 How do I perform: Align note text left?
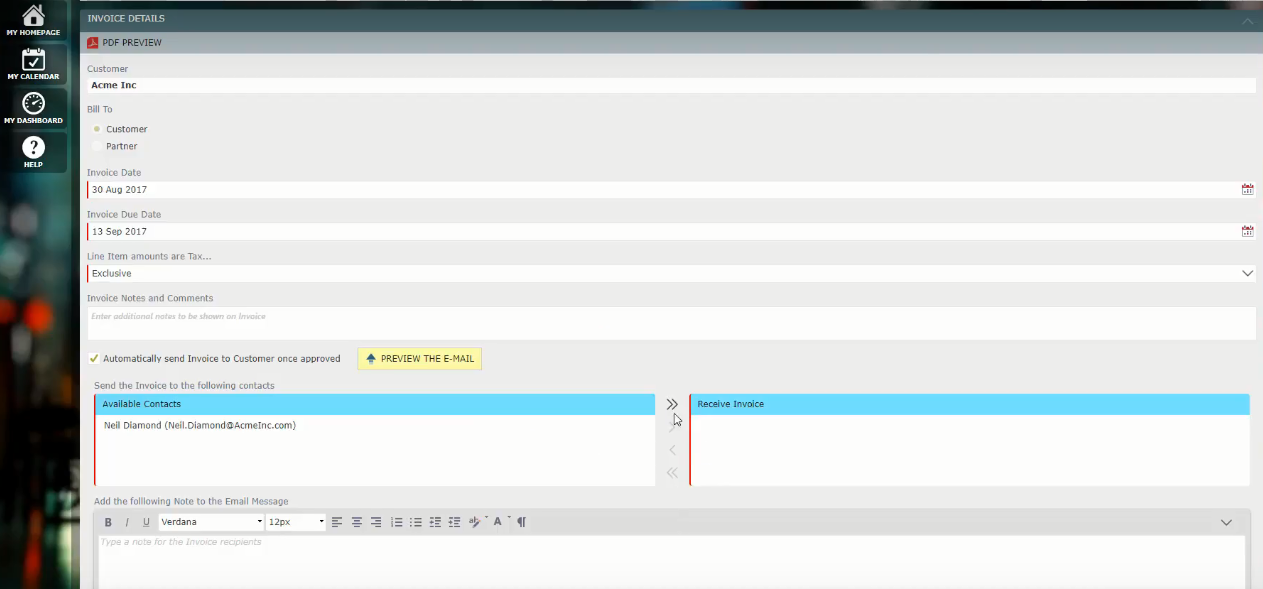click(x=337, y=522)
